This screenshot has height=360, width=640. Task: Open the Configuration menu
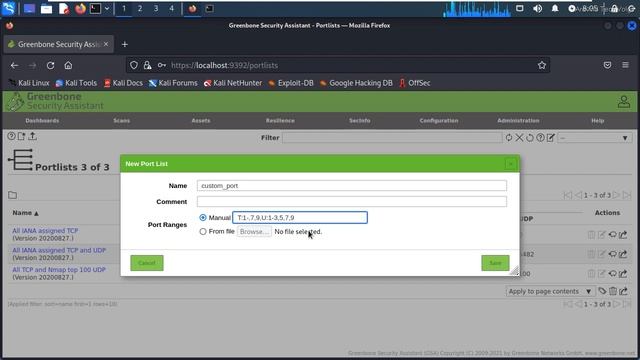[439, 121]
